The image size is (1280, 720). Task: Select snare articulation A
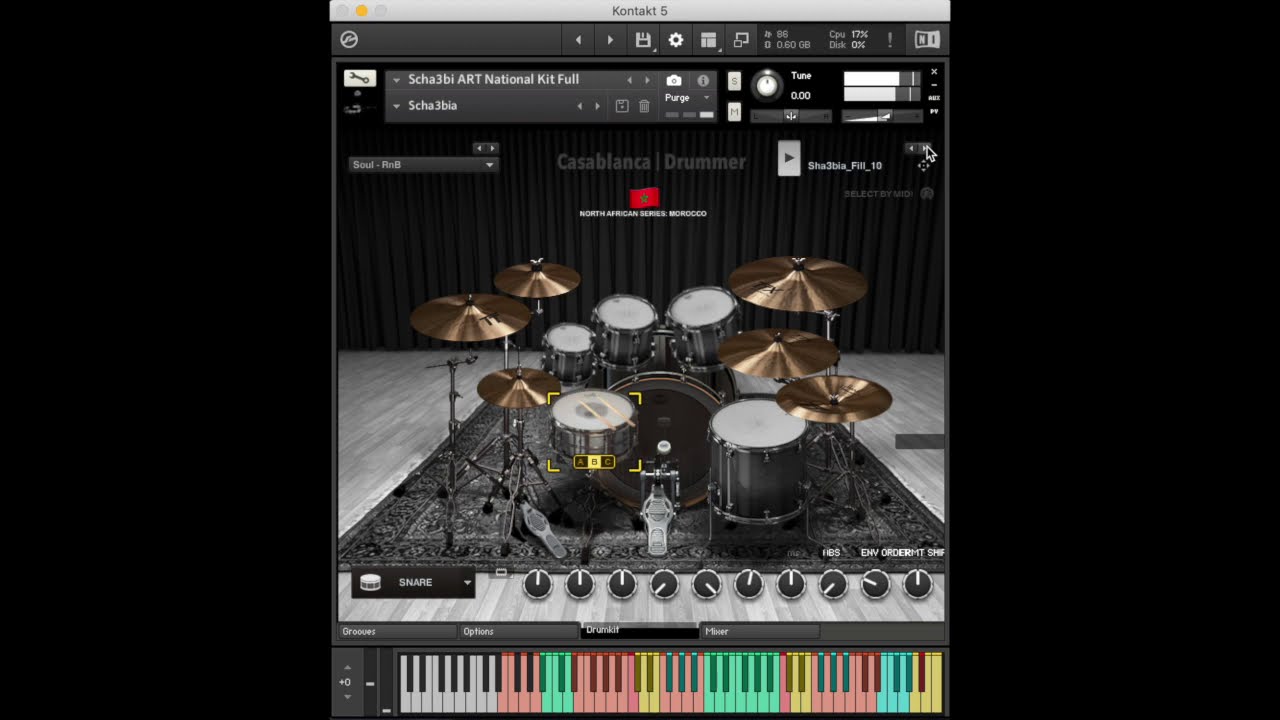click(581, 462)
